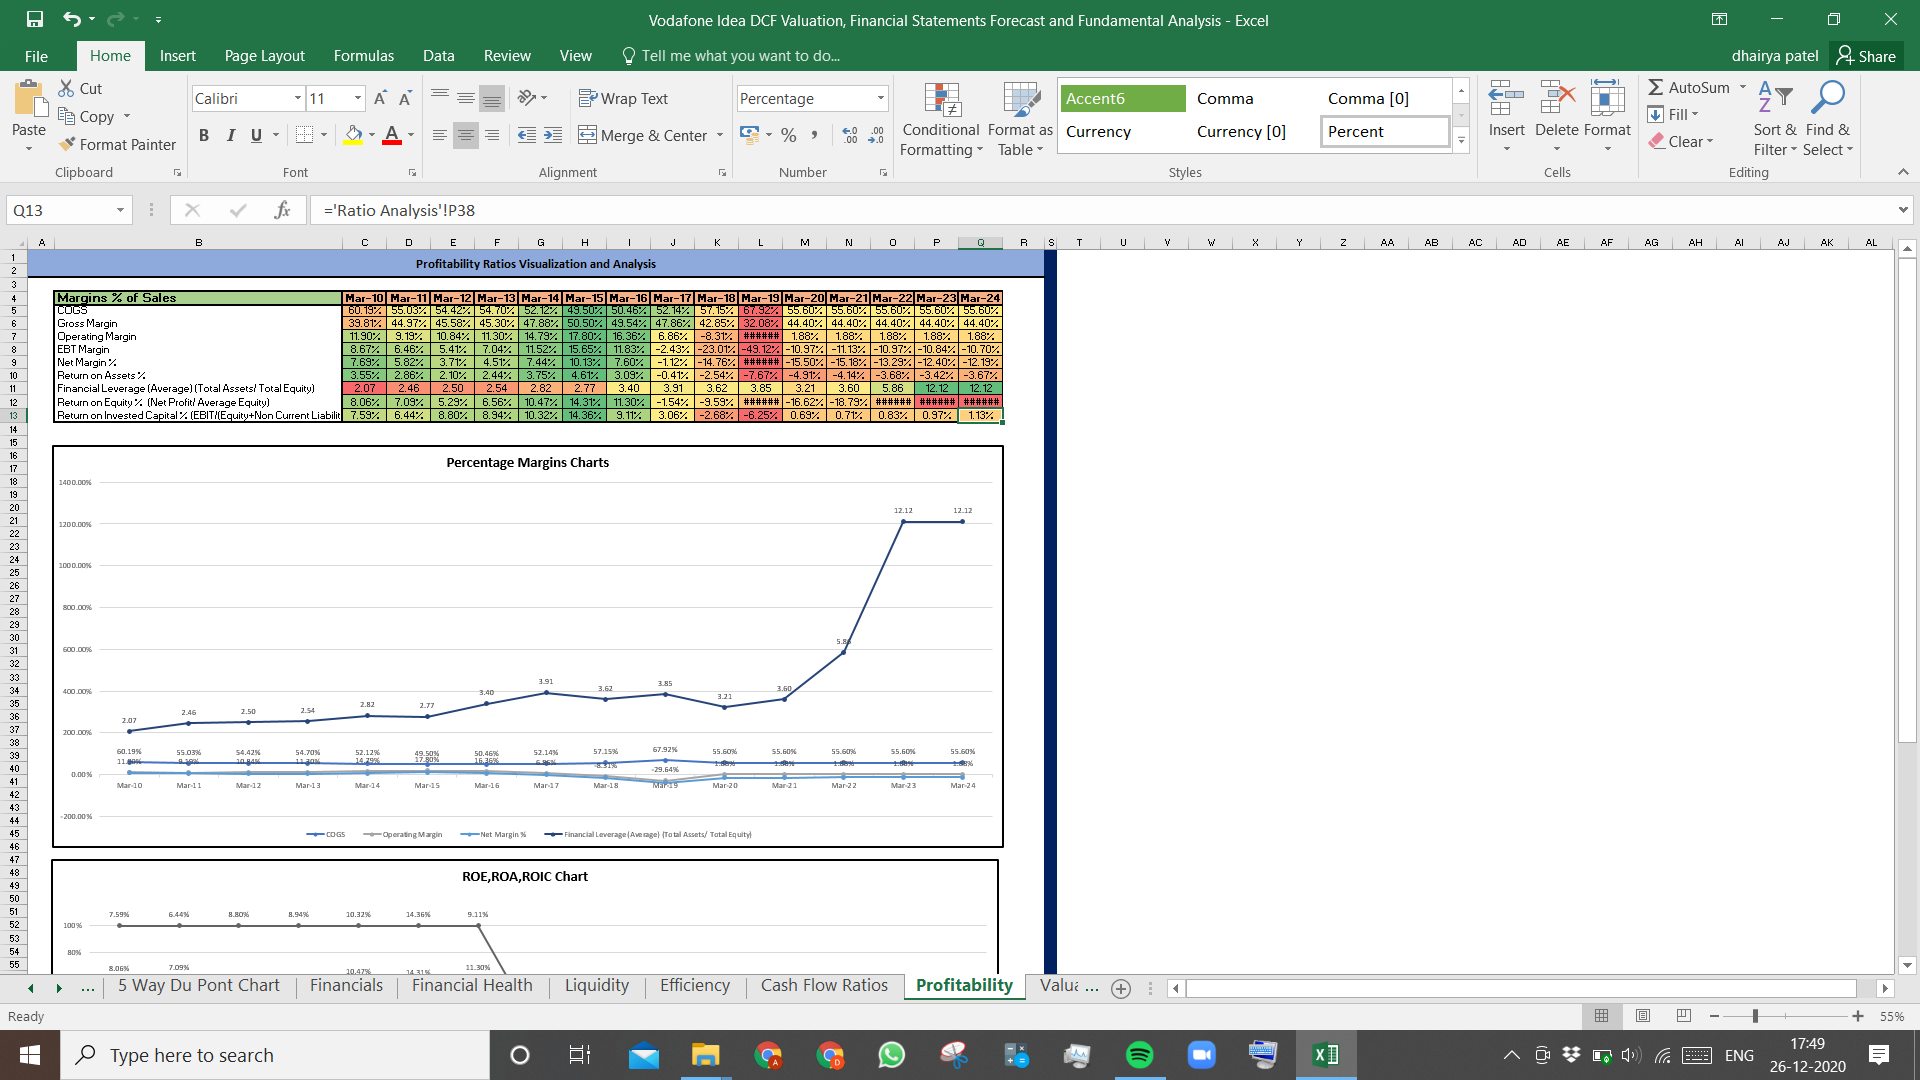Open Percentage number format dropdown
The image size is (1920, 1080).
[x=881, y=98]
